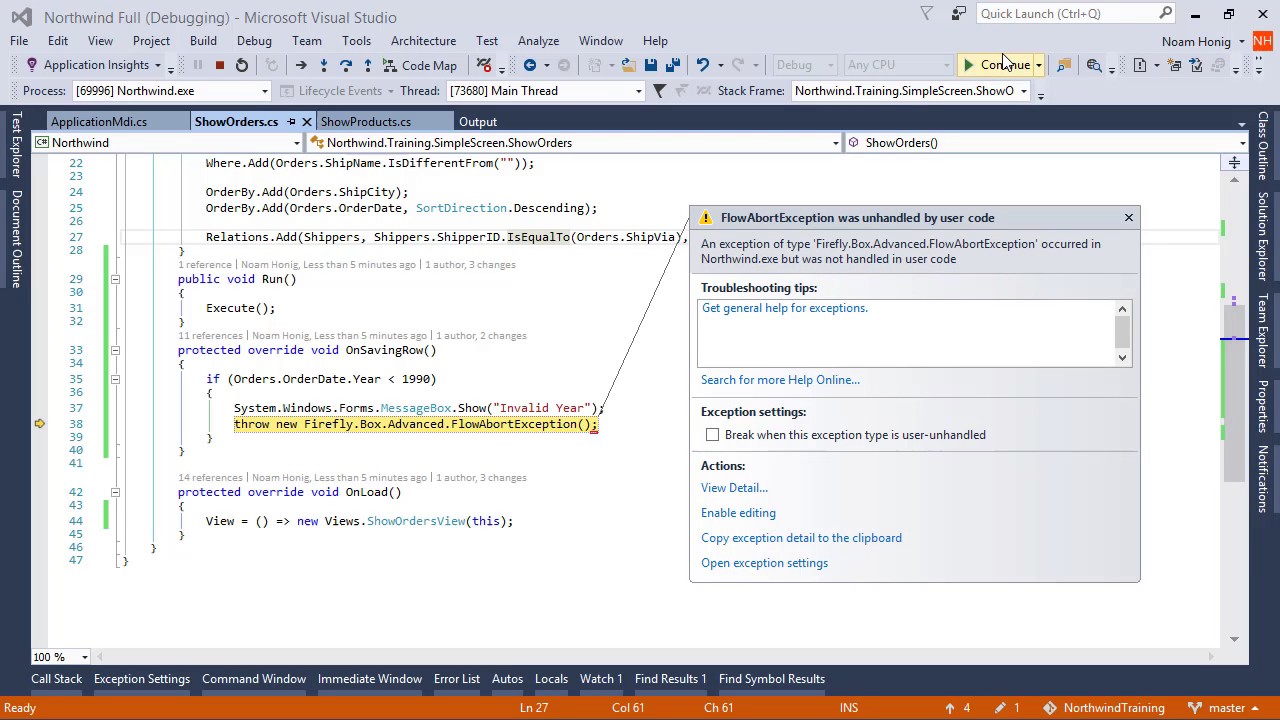Open the editor zoom 100 % dropdown
Viewport: 1280px width, 720px height.
[84, 657]
